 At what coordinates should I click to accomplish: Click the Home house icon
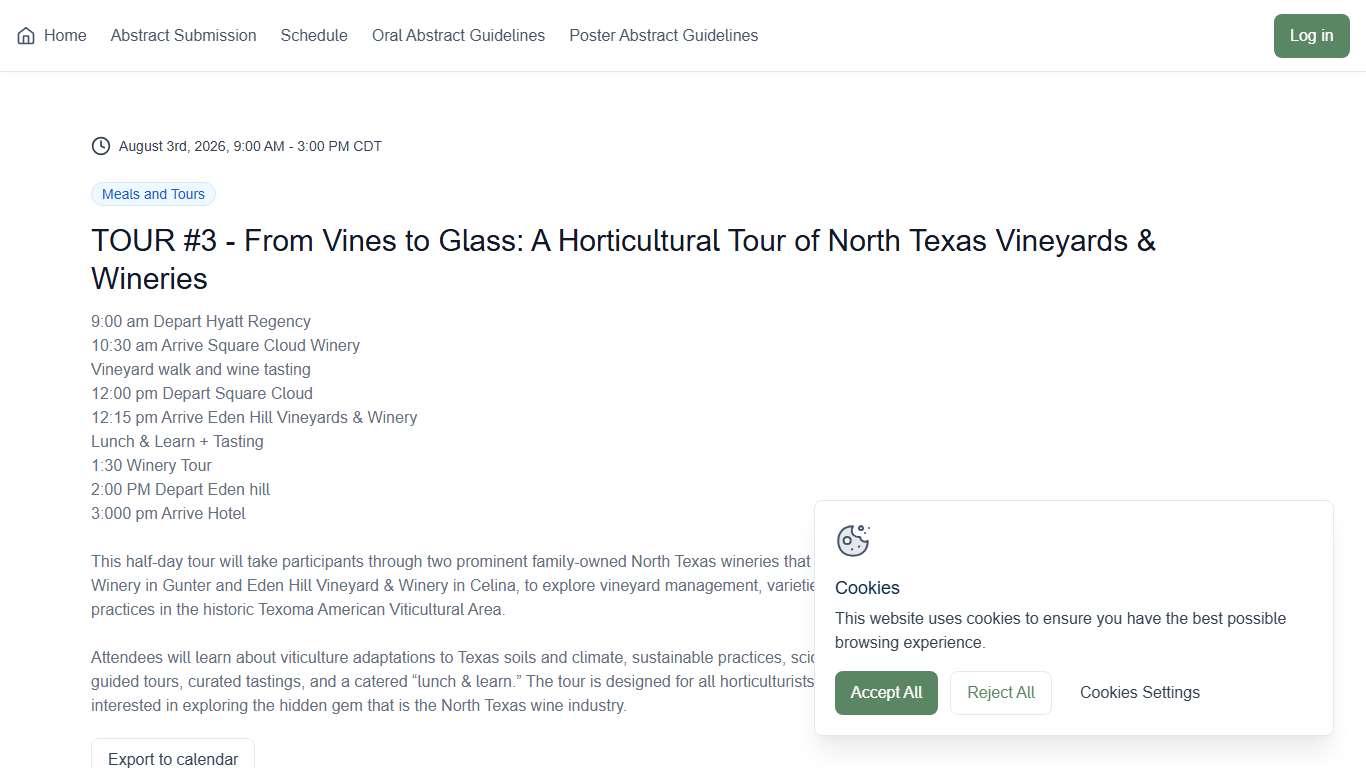coord(26,36)
